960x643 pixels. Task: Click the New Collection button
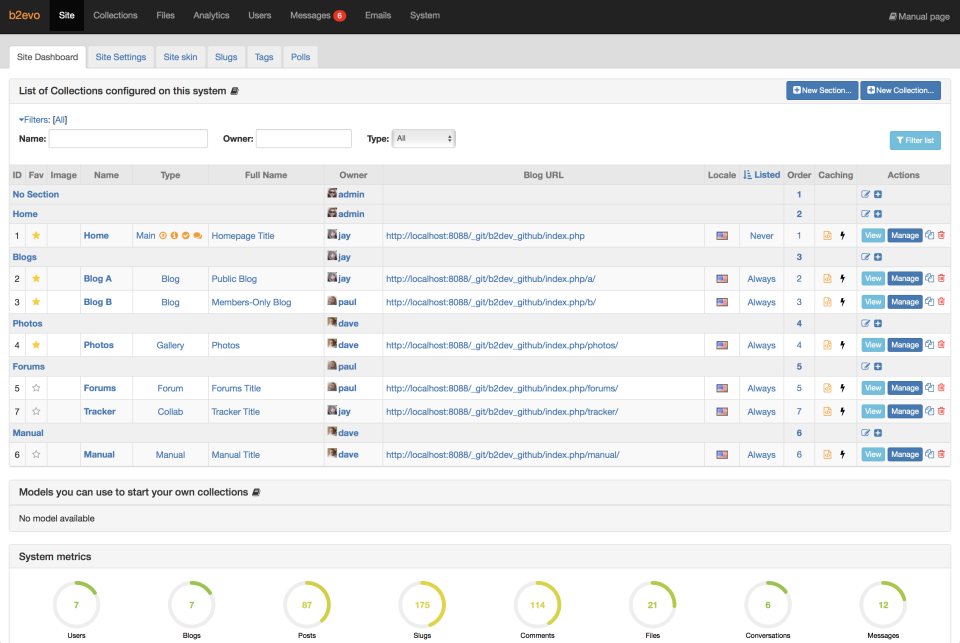[x=900, y=91]
